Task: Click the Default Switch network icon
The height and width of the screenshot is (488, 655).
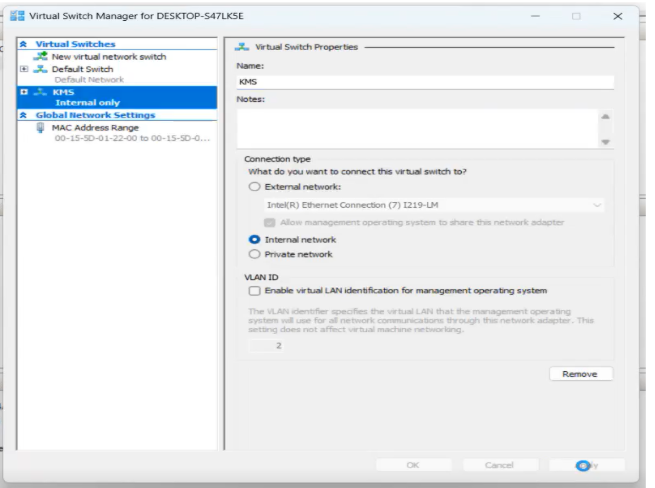Action: [x=40, y=69]
